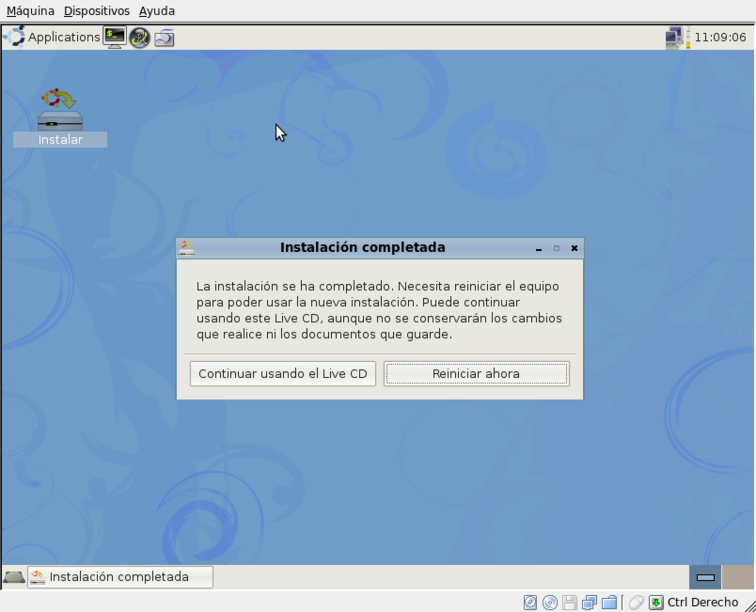Click the VirtualBox optical disc status icon
The width and height of the screenshot is (756, 612).
pos(550,602)
